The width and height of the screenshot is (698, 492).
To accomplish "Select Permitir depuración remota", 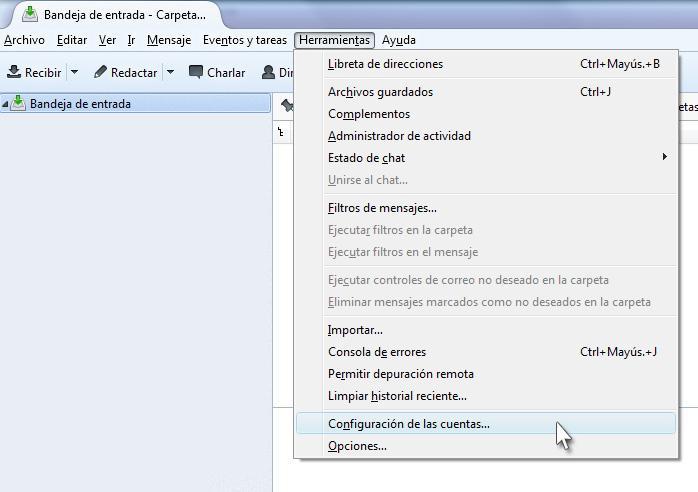I will [x=486, y=374].
